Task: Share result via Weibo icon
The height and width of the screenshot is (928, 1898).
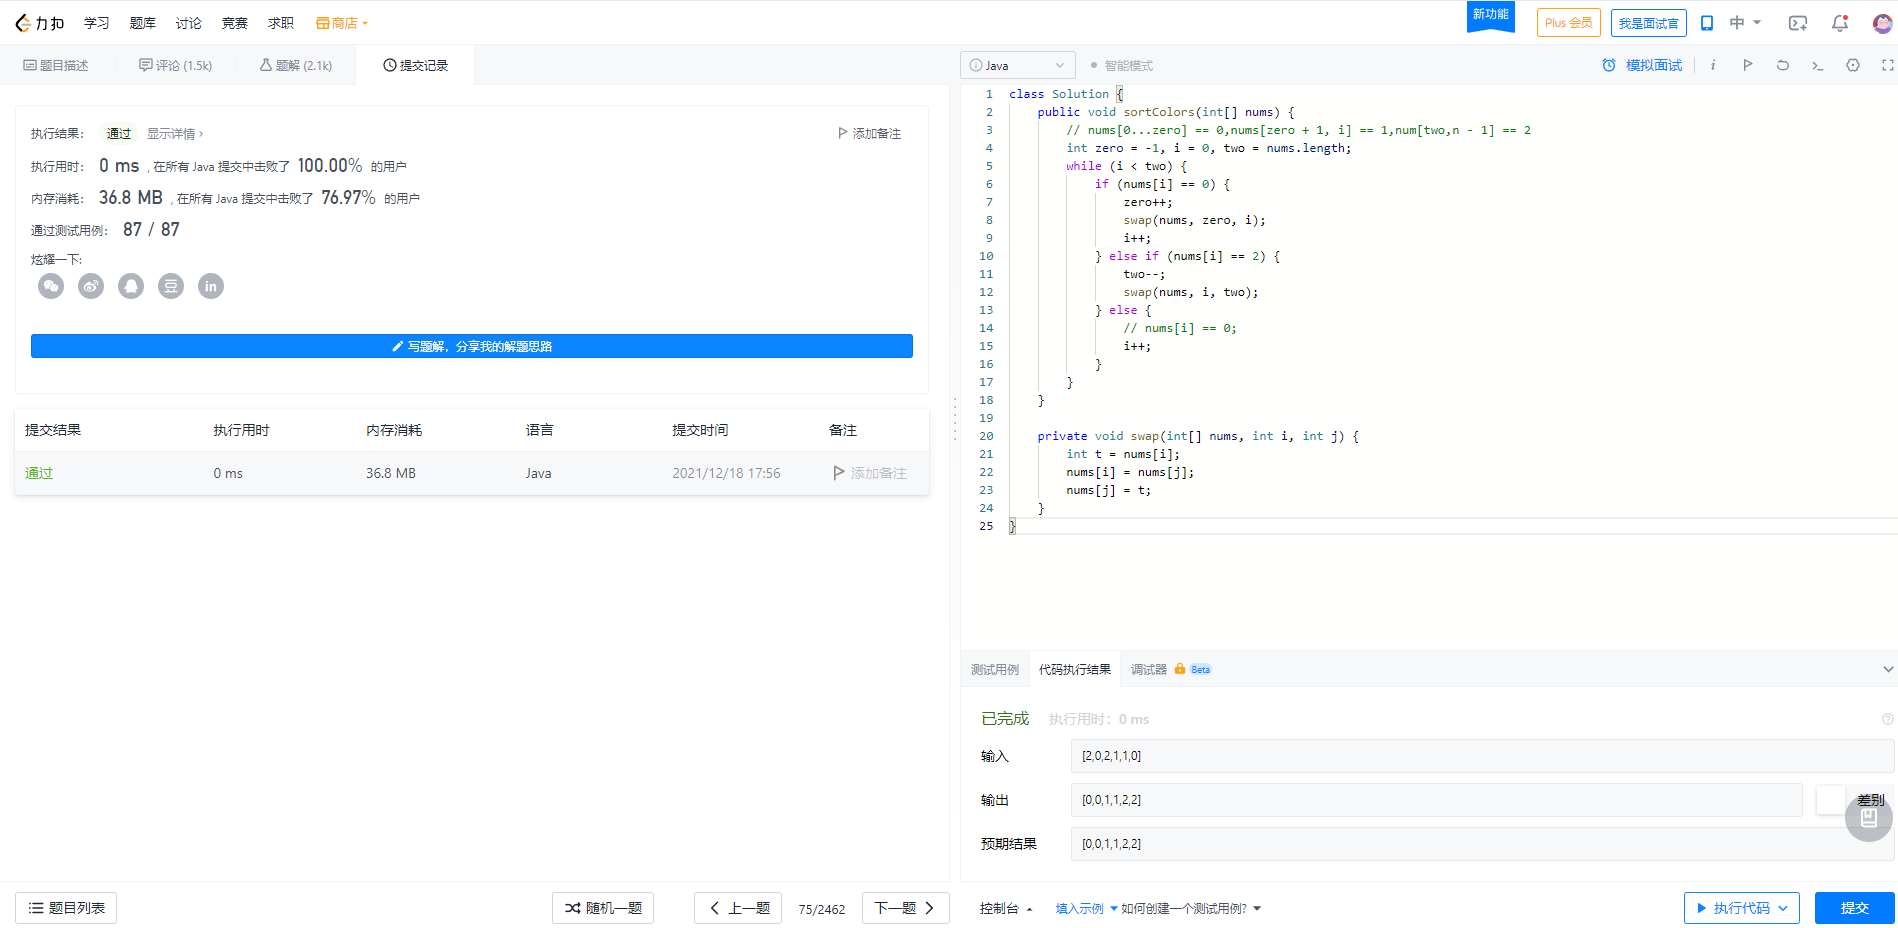Action: click(x=91, y=286)
